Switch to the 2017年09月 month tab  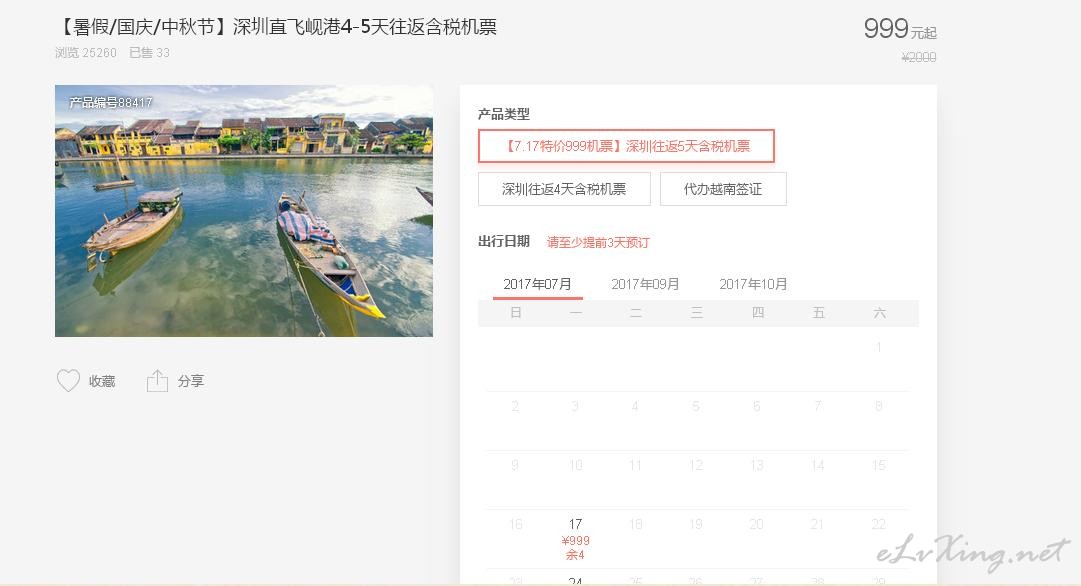645,284
